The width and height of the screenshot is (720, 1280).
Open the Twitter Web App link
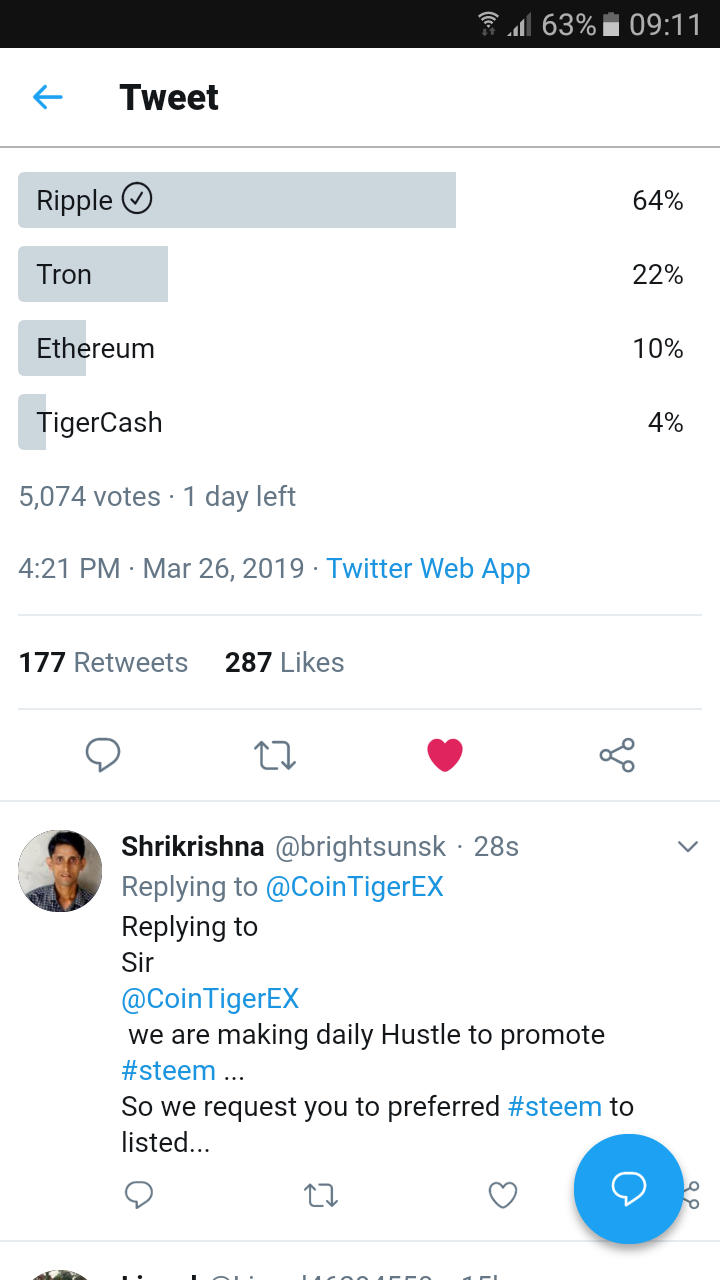tap(428, 568)
